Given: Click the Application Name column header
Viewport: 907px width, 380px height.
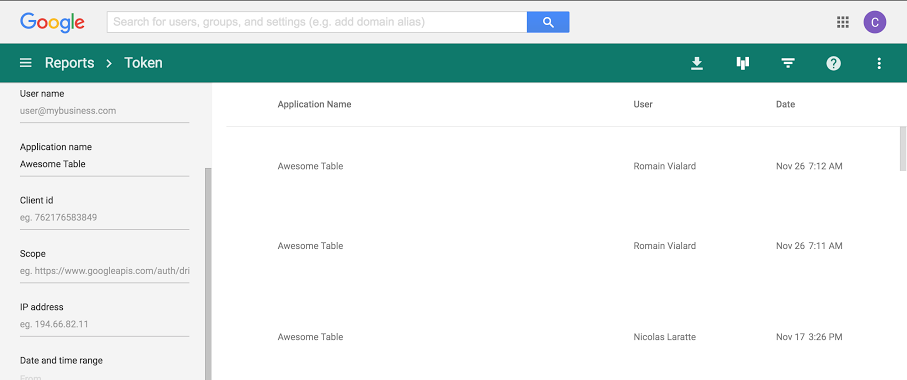Looking at the screenshot, I should click(314, 104).
